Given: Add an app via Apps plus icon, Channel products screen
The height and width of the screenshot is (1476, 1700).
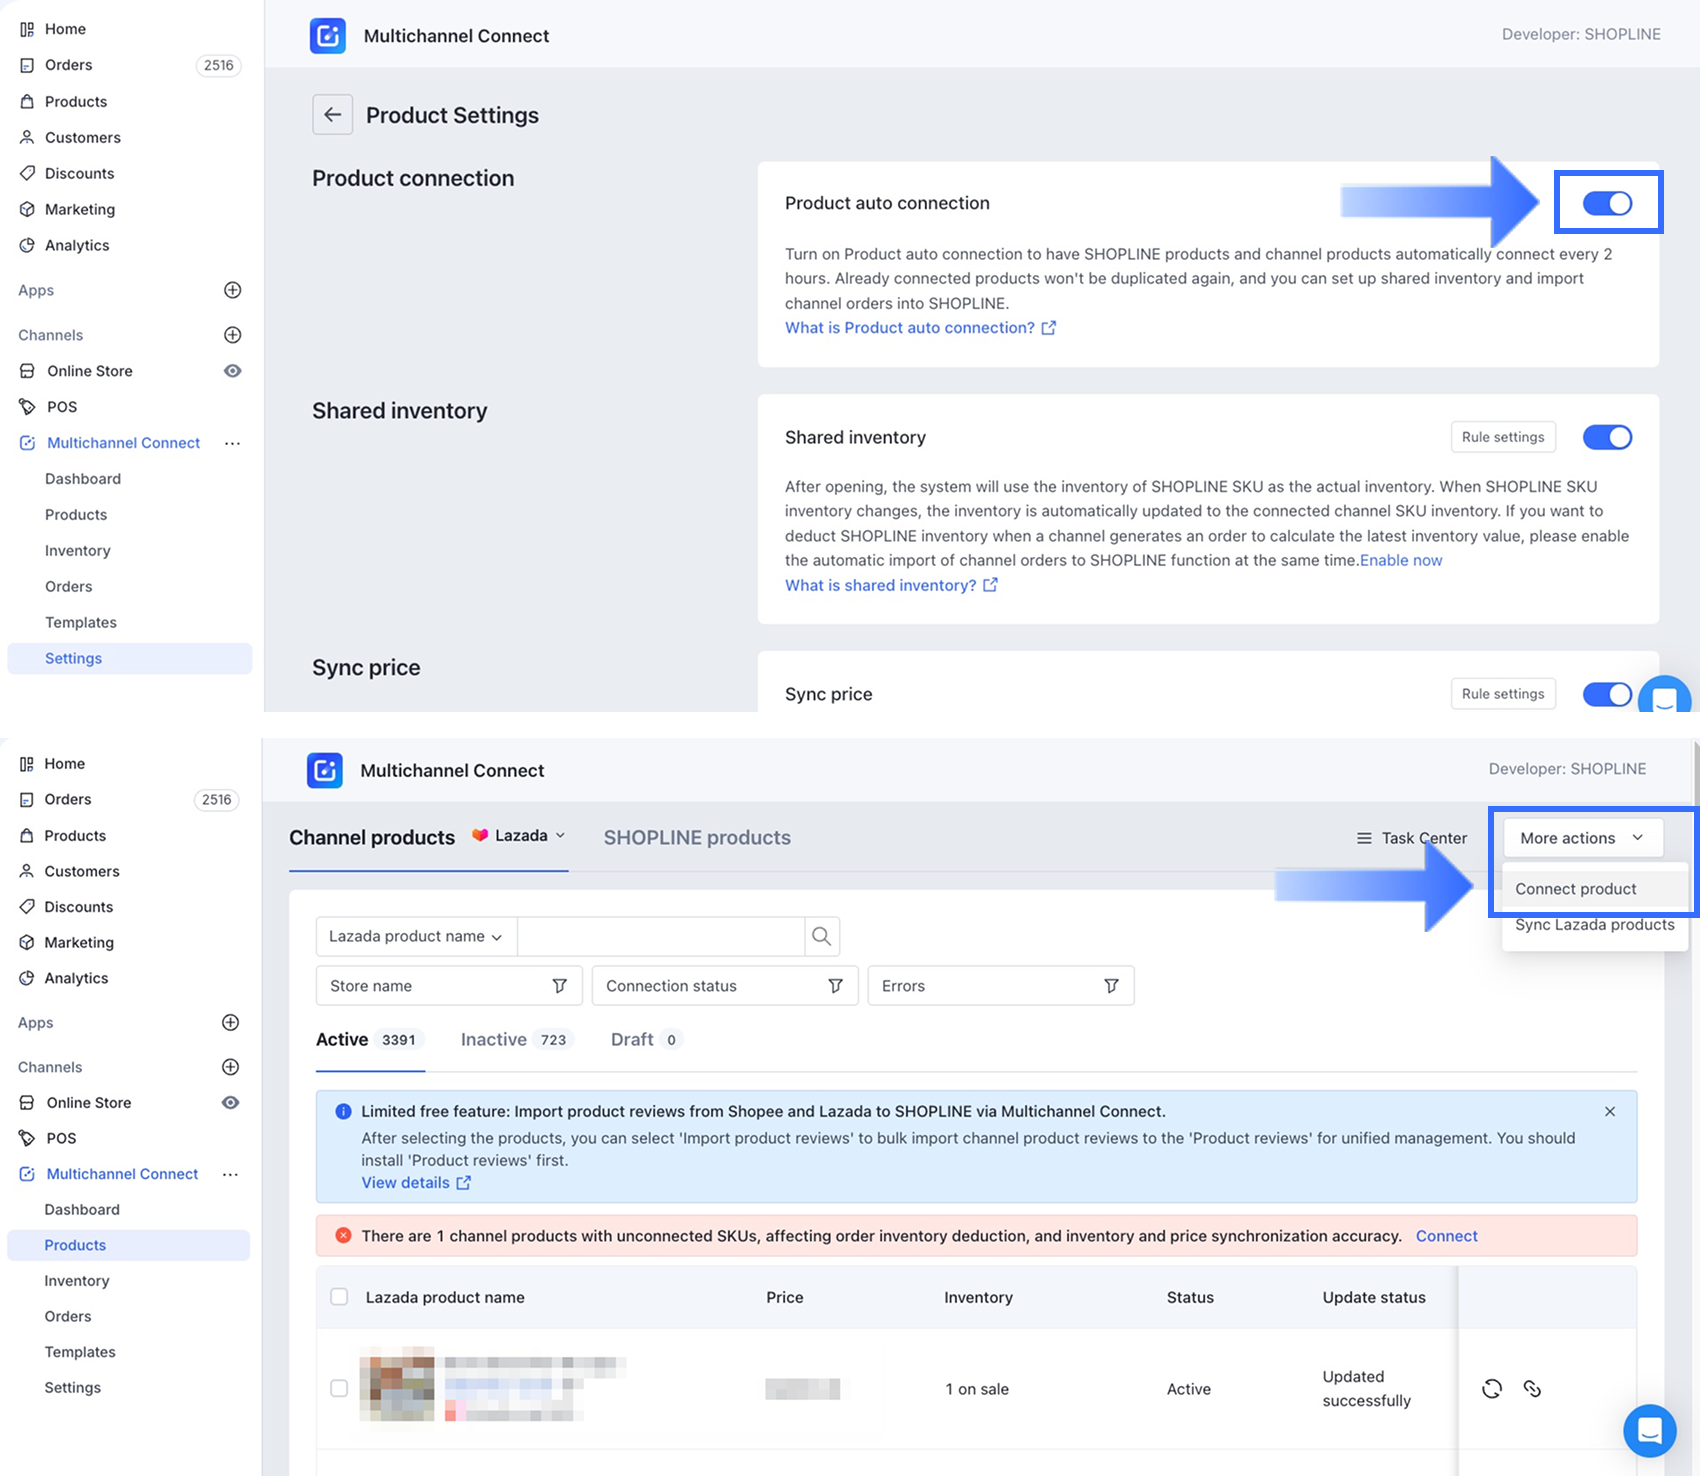Looking at the screenshot, I should click(x=230, y=1022).
